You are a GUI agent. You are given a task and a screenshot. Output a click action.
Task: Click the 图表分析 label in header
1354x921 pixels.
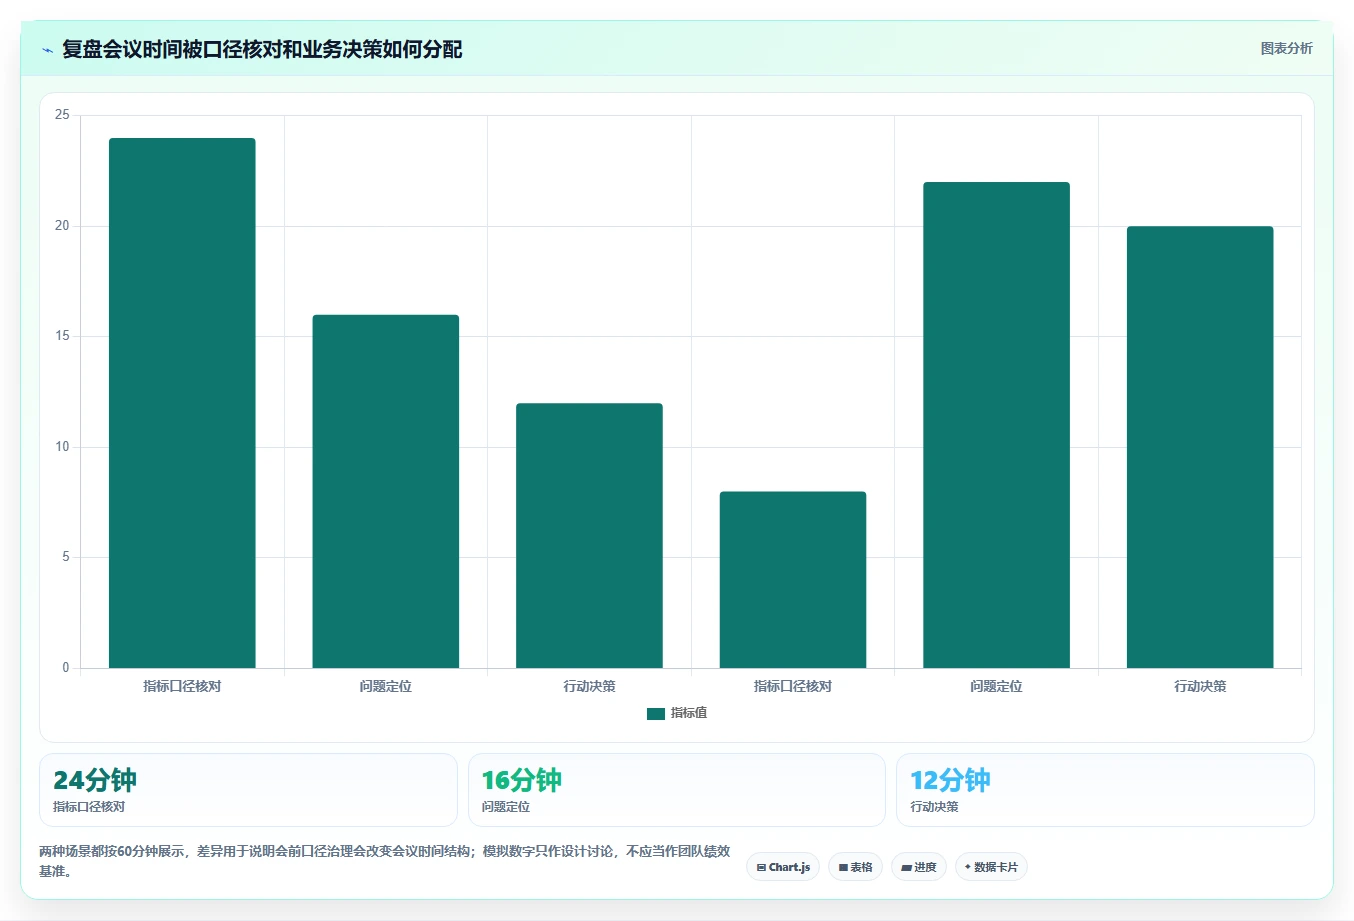coord(1286,48)
